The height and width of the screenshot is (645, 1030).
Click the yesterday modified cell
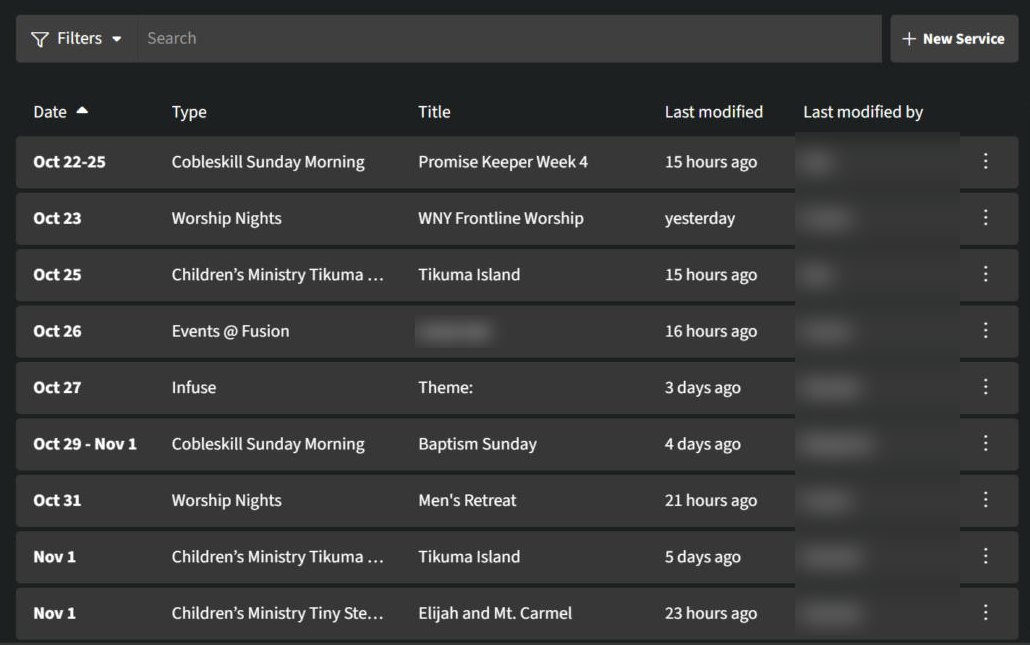700,219
